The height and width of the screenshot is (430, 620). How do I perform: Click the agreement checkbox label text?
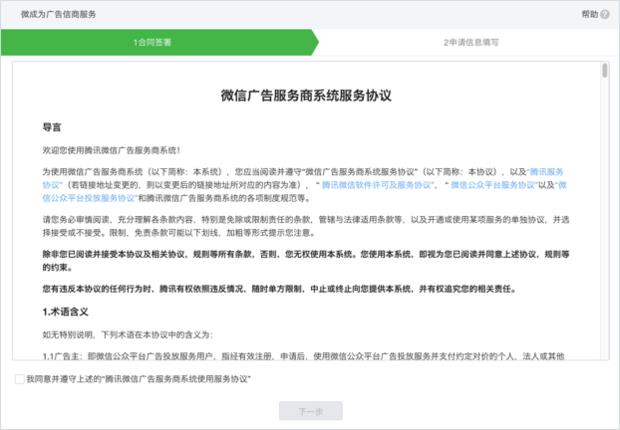[138, 379]
